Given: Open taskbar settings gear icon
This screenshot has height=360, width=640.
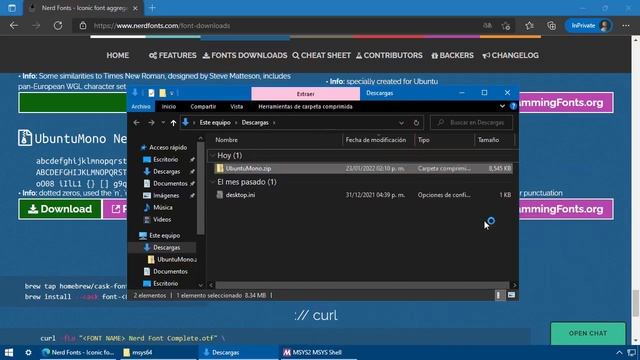Looking at the screenshot, I should 28,352.
